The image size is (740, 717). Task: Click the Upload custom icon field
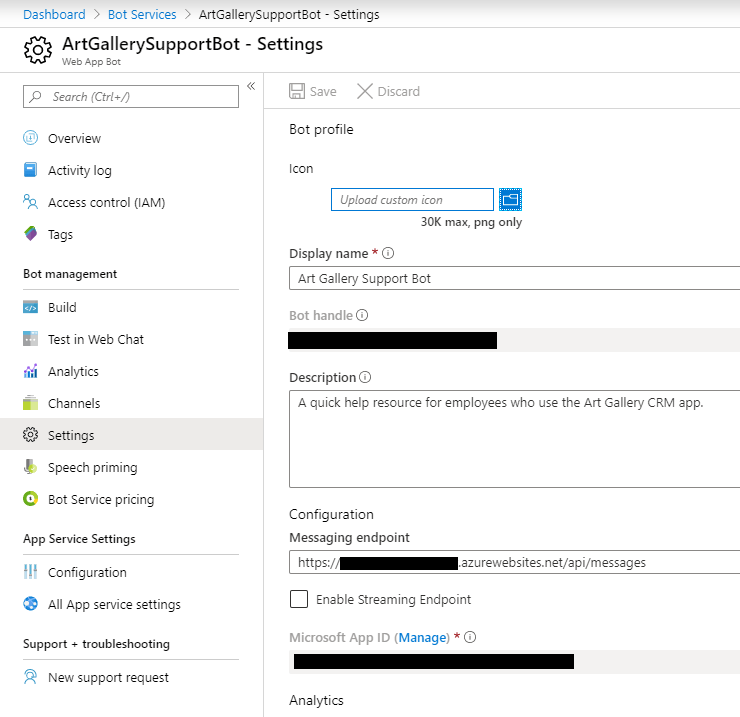(x=412, y=200)
